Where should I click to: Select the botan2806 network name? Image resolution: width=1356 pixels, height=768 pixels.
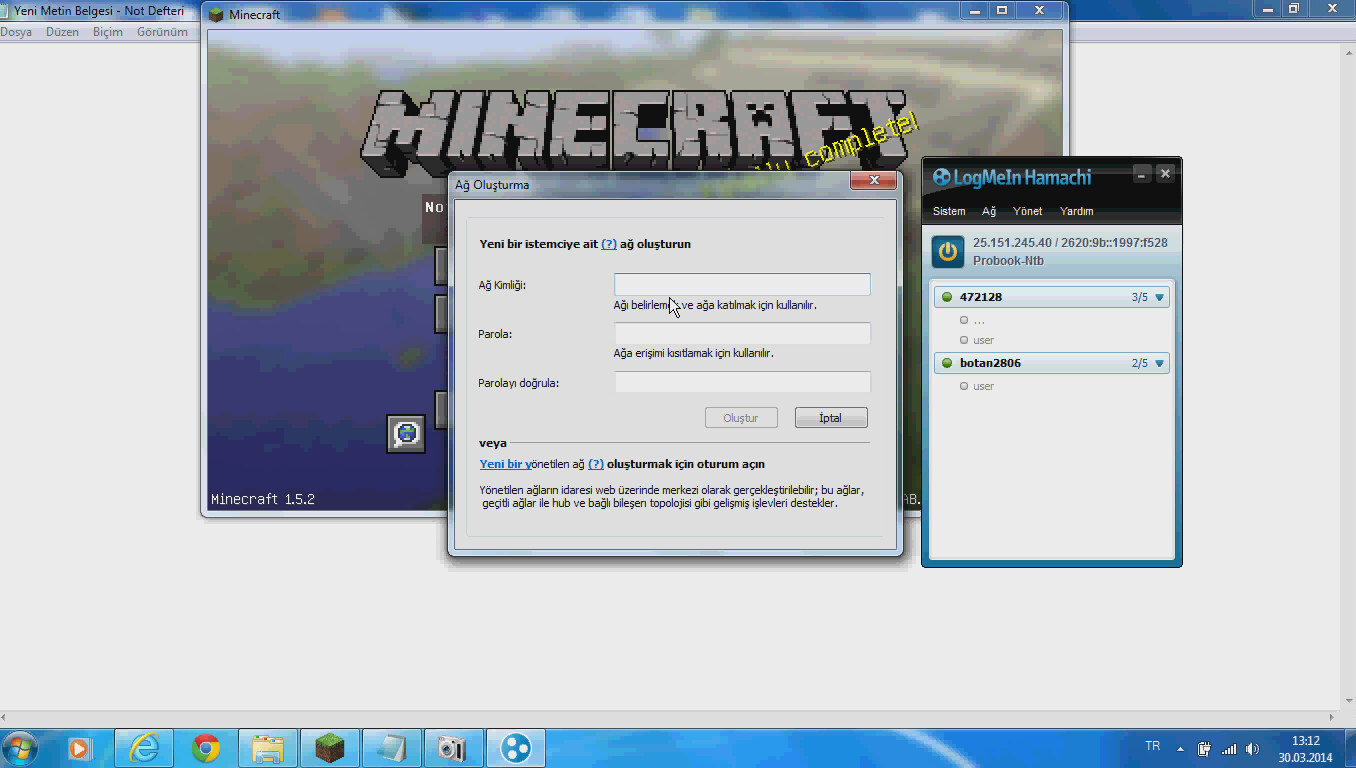[990, 363]
